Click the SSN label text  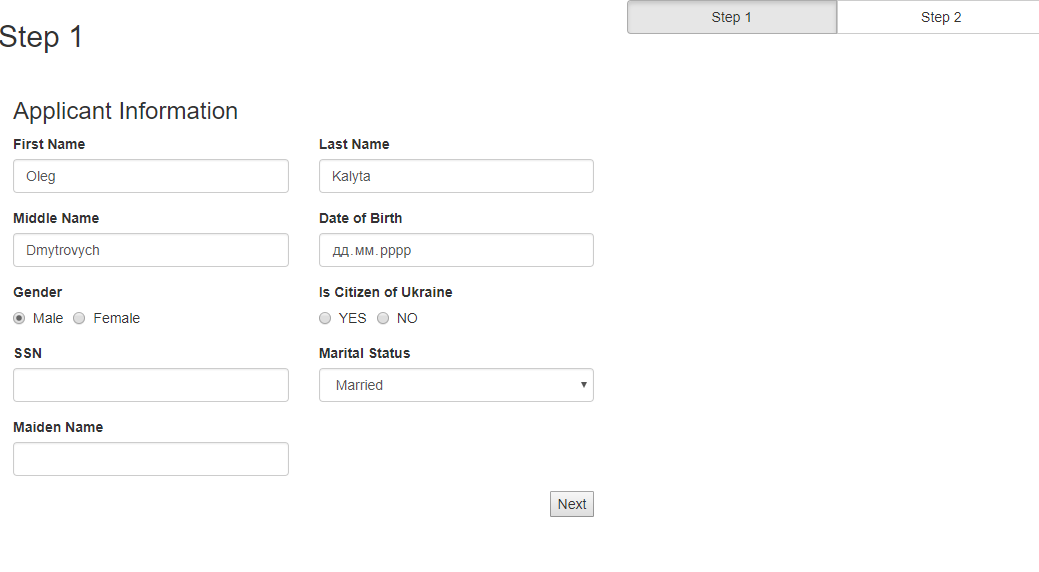(28, 353)
